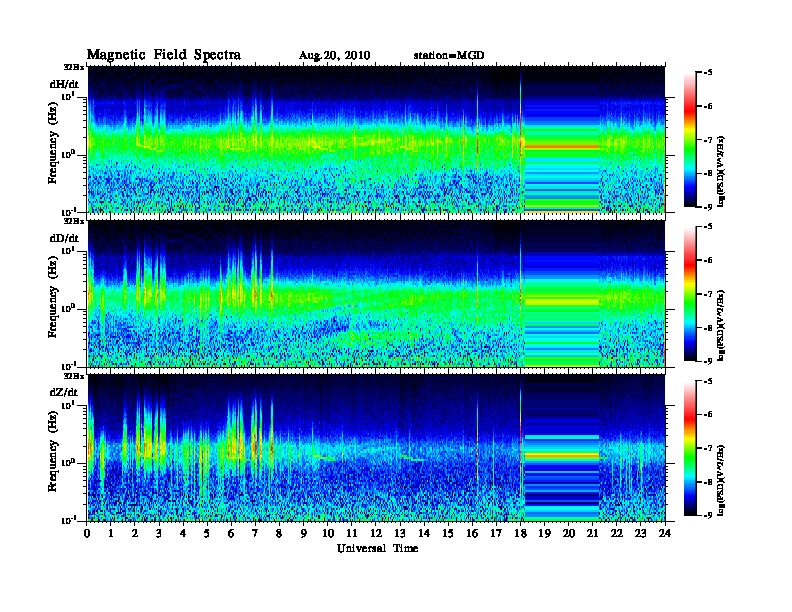This screenshot has width=792, height=612.
Task: Click the hour 6 tick label on the time axis
Action: (231, 533)
